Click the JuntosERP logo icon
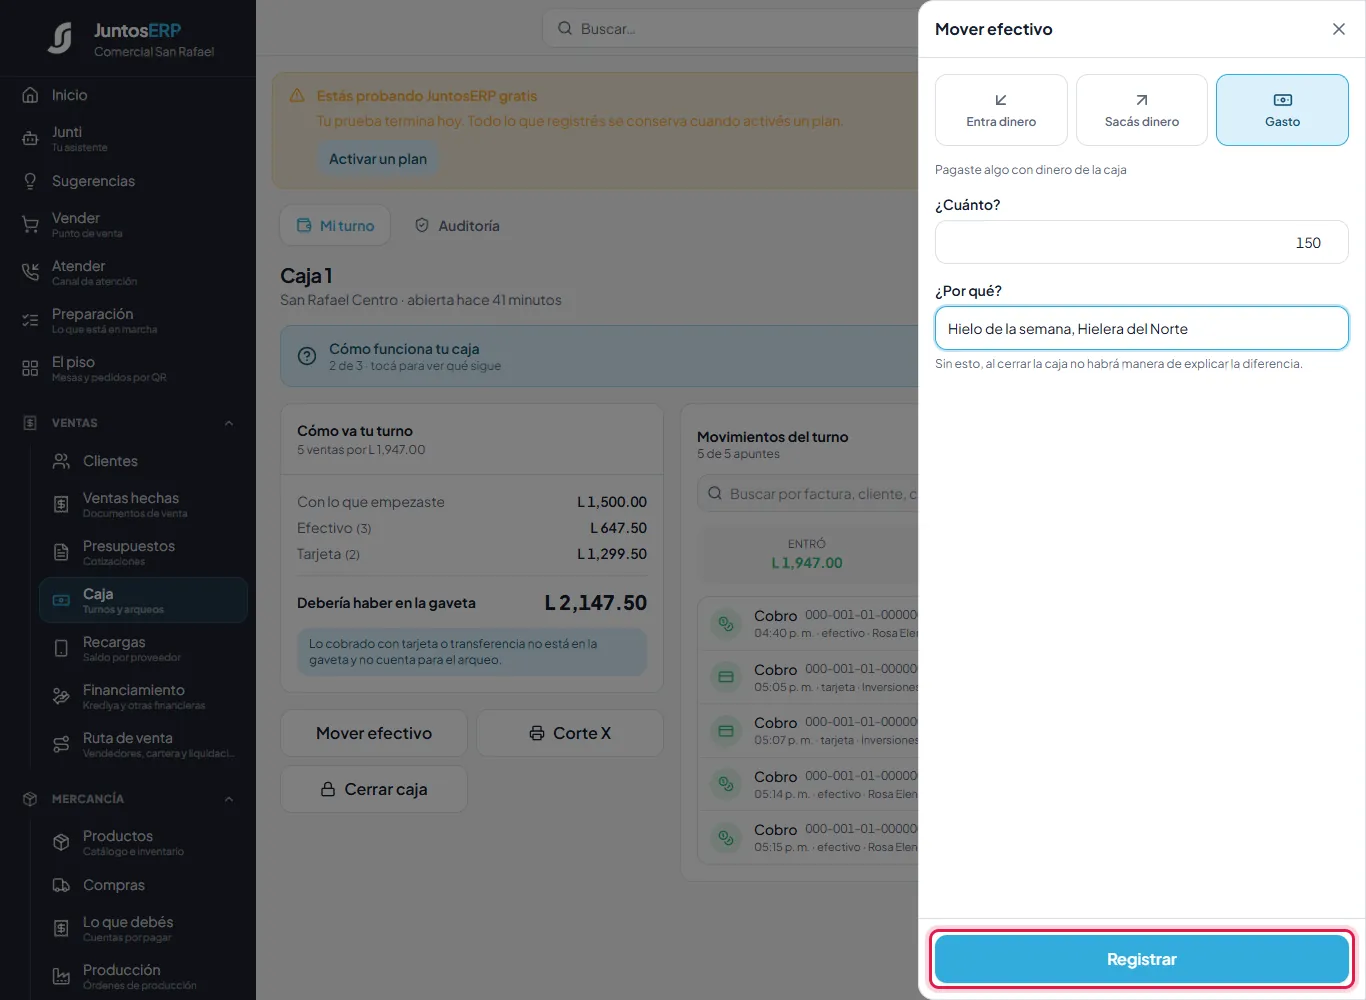This screenshot has height=1000, width=1366. (60, 39)
